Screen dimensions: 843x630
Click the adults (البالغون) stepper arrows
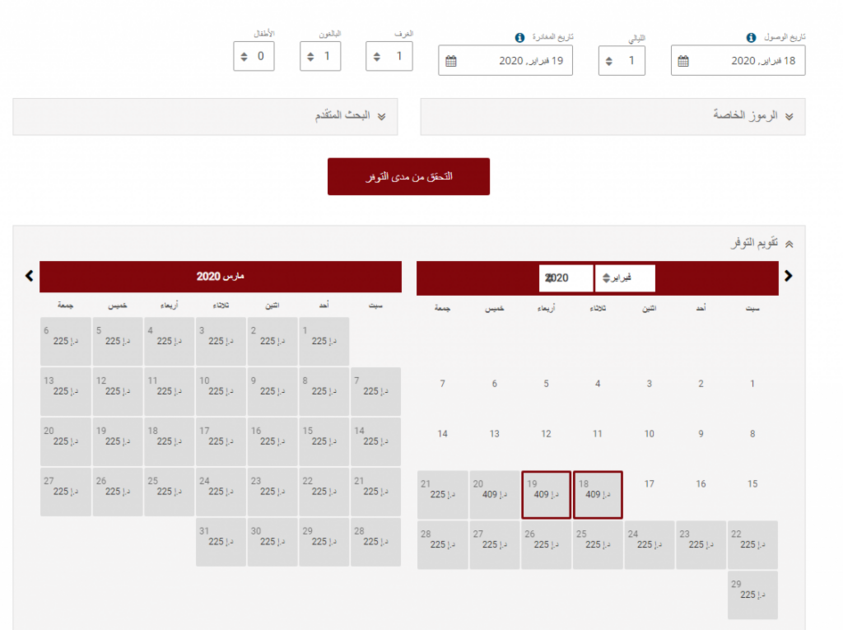pyautogui.click(x=309, y=57)
